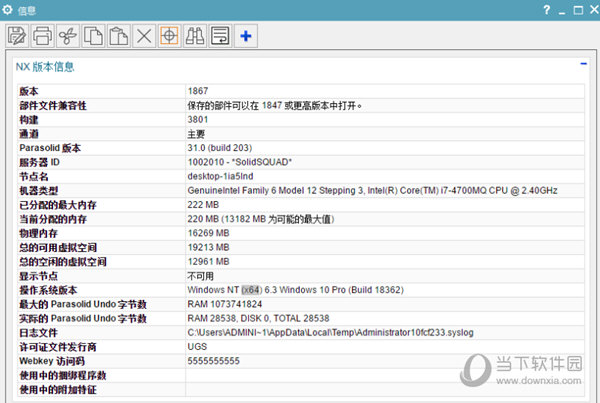Collapse the NX 版本信息 section
The image size is (600, 403).
pyautogui.click(x=583, y=64)
